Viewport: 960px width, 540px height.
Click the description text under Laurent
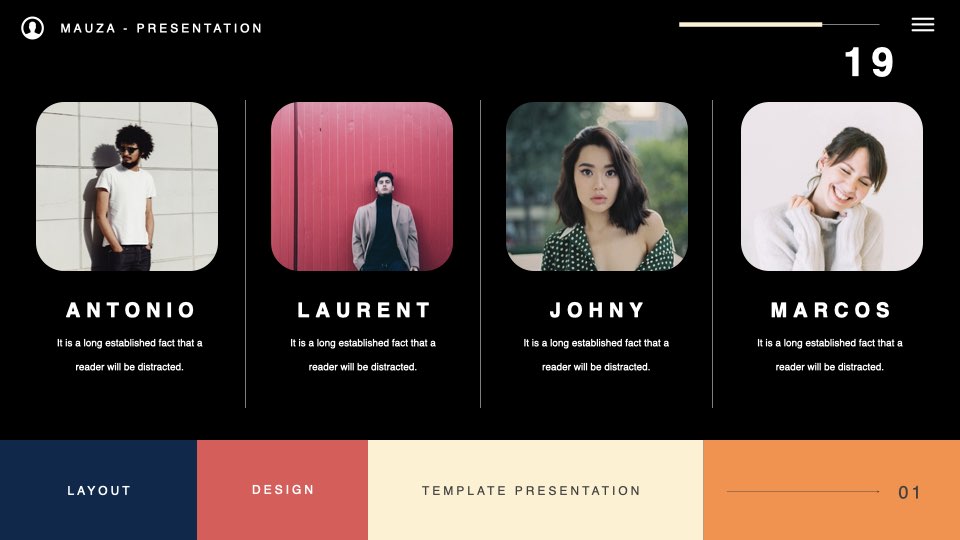point(362,354)
